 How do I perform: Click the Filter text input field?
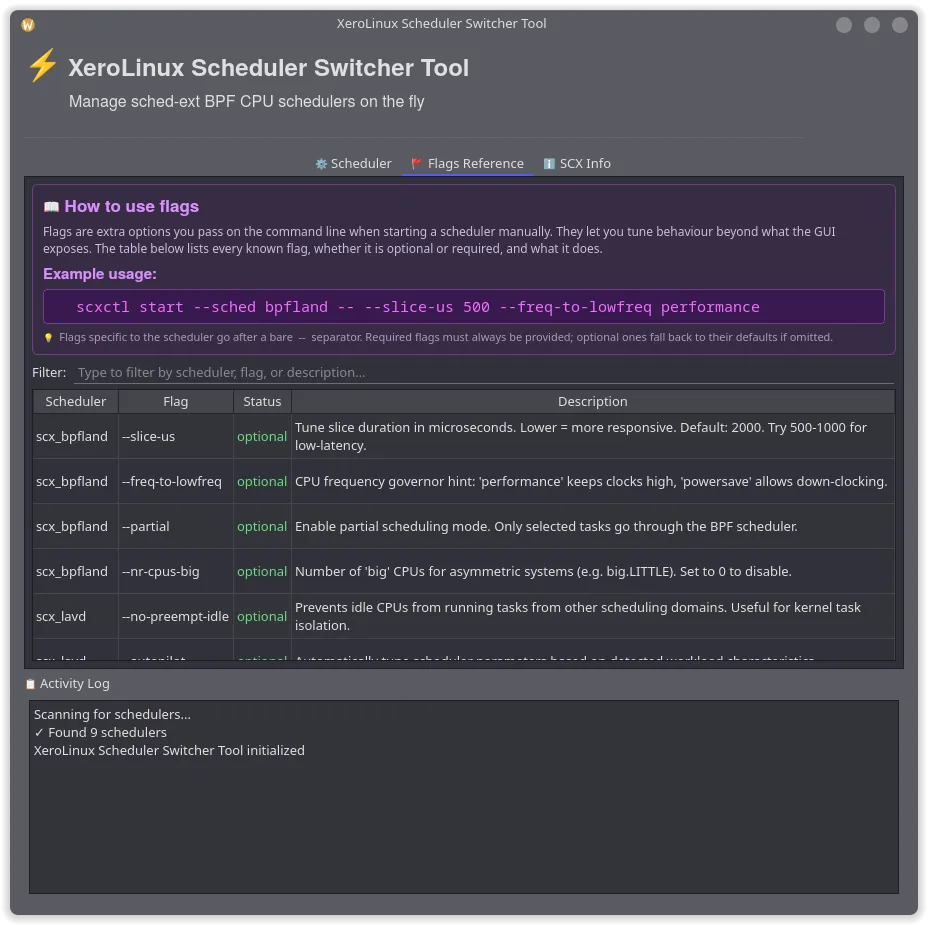click(483, 372)
